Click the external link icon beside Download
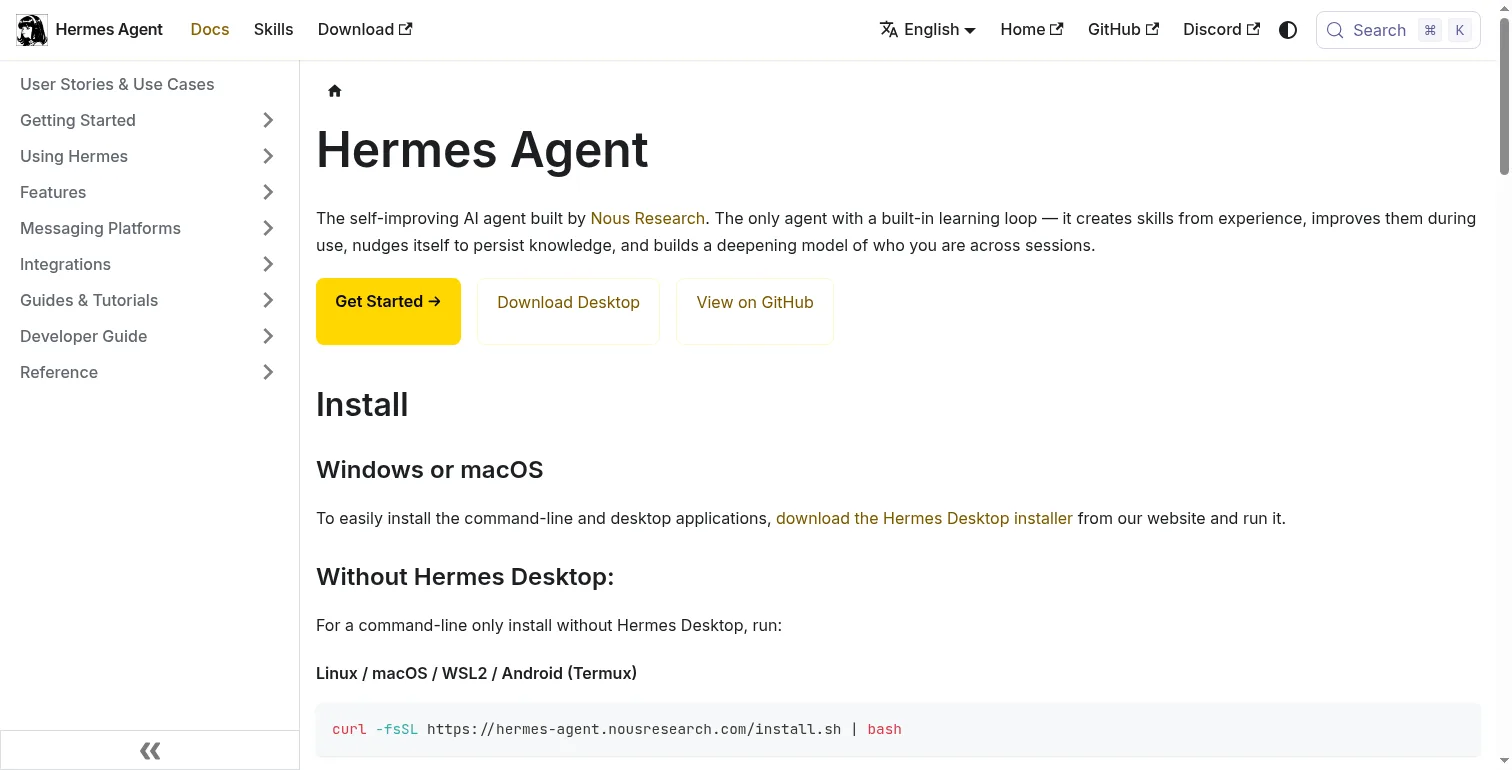The width and height of the screenshot is (1512, 770). [x=406, y=29]
